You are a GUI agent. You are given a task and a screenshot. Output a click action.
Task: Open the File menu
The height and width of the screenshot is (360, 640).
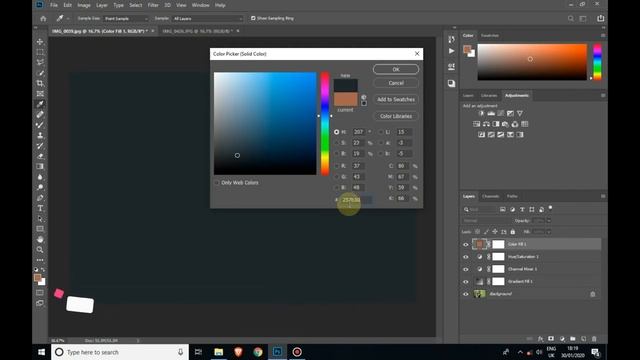click(x=54, y=5)
